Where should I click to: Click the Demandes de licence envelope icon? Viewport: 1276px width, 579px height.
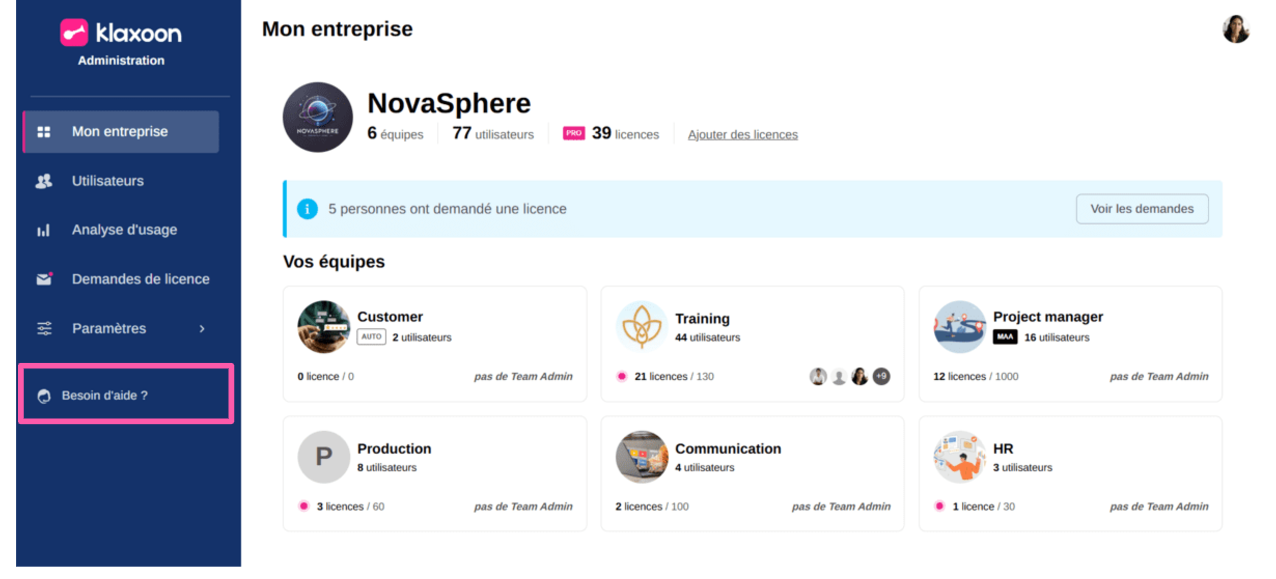[x=44, y=279]
